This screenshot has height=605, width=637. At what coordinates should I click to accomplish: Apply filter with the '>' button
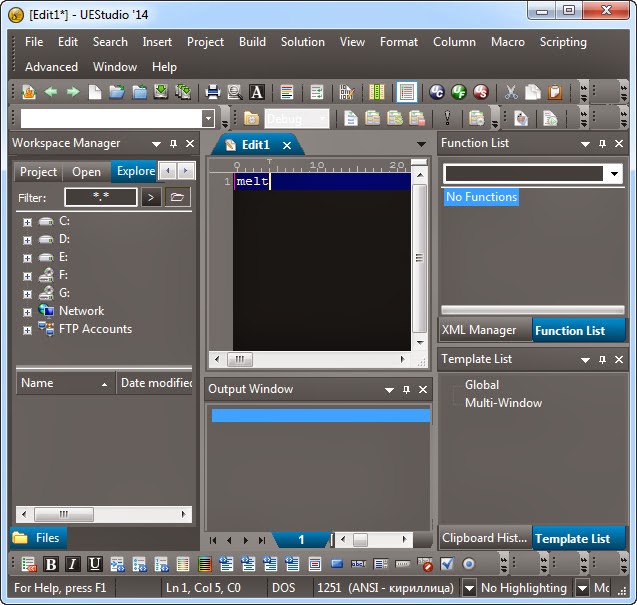pos(151,197)
